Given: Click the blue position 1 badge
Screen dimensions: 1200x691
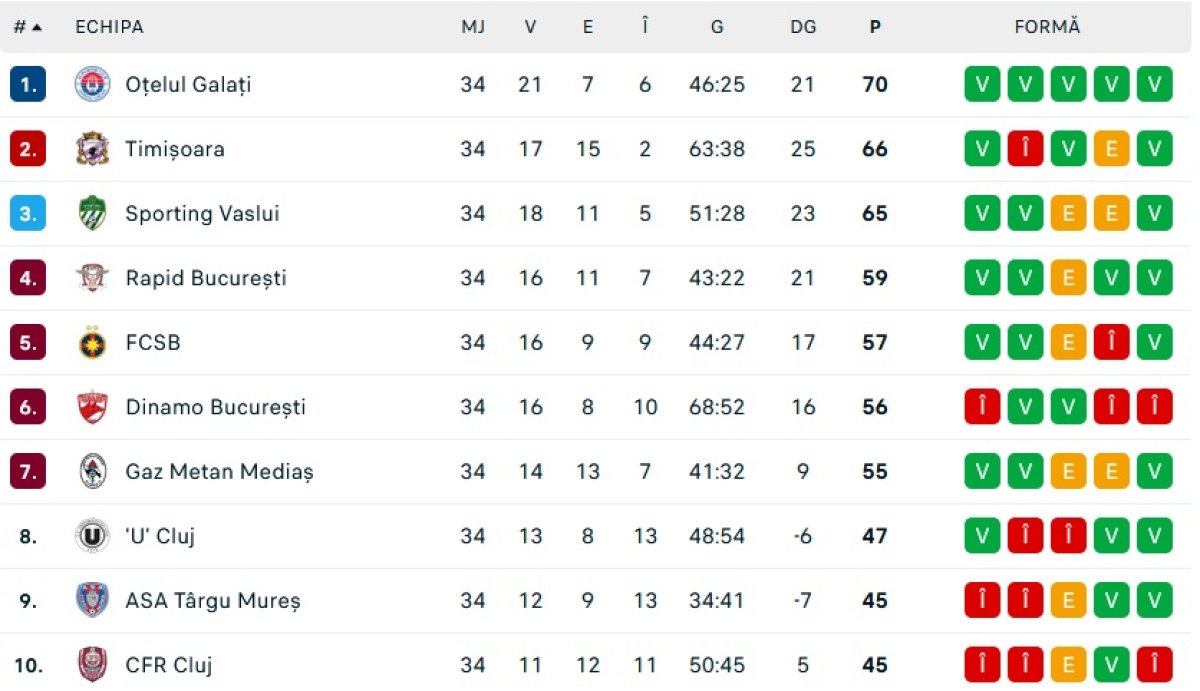Looking at the screenshot, I should coord(28,85).
